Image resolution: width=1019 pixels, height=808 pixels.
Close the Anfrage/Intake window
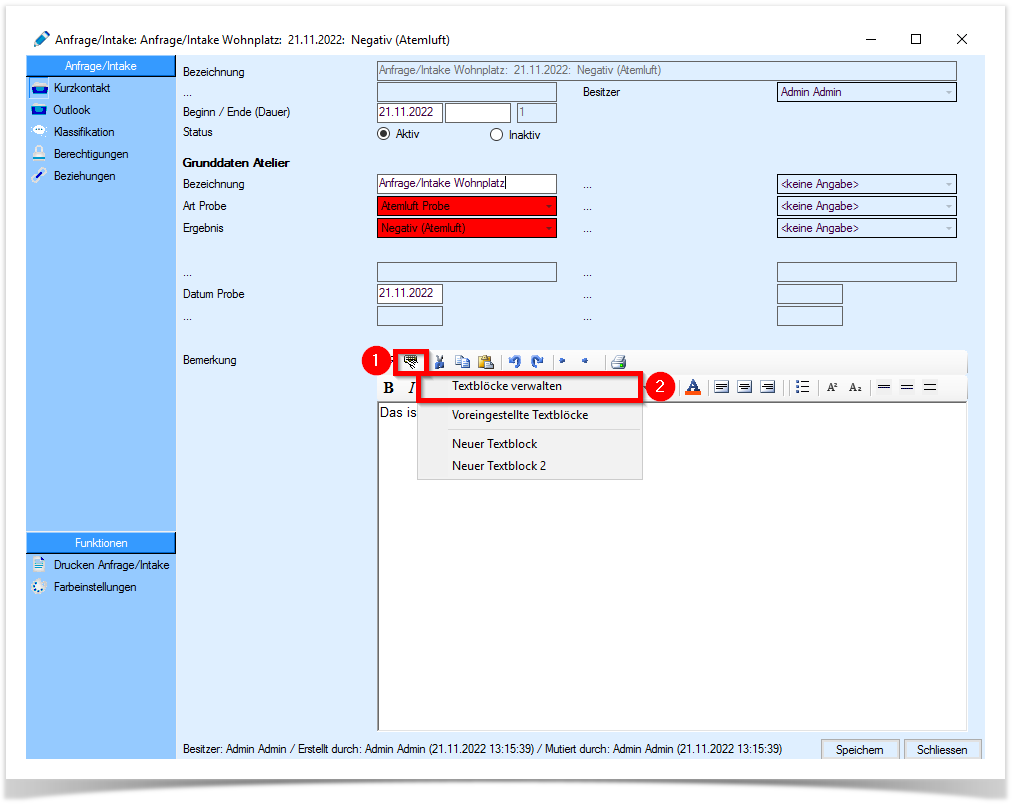coord(962,39)
